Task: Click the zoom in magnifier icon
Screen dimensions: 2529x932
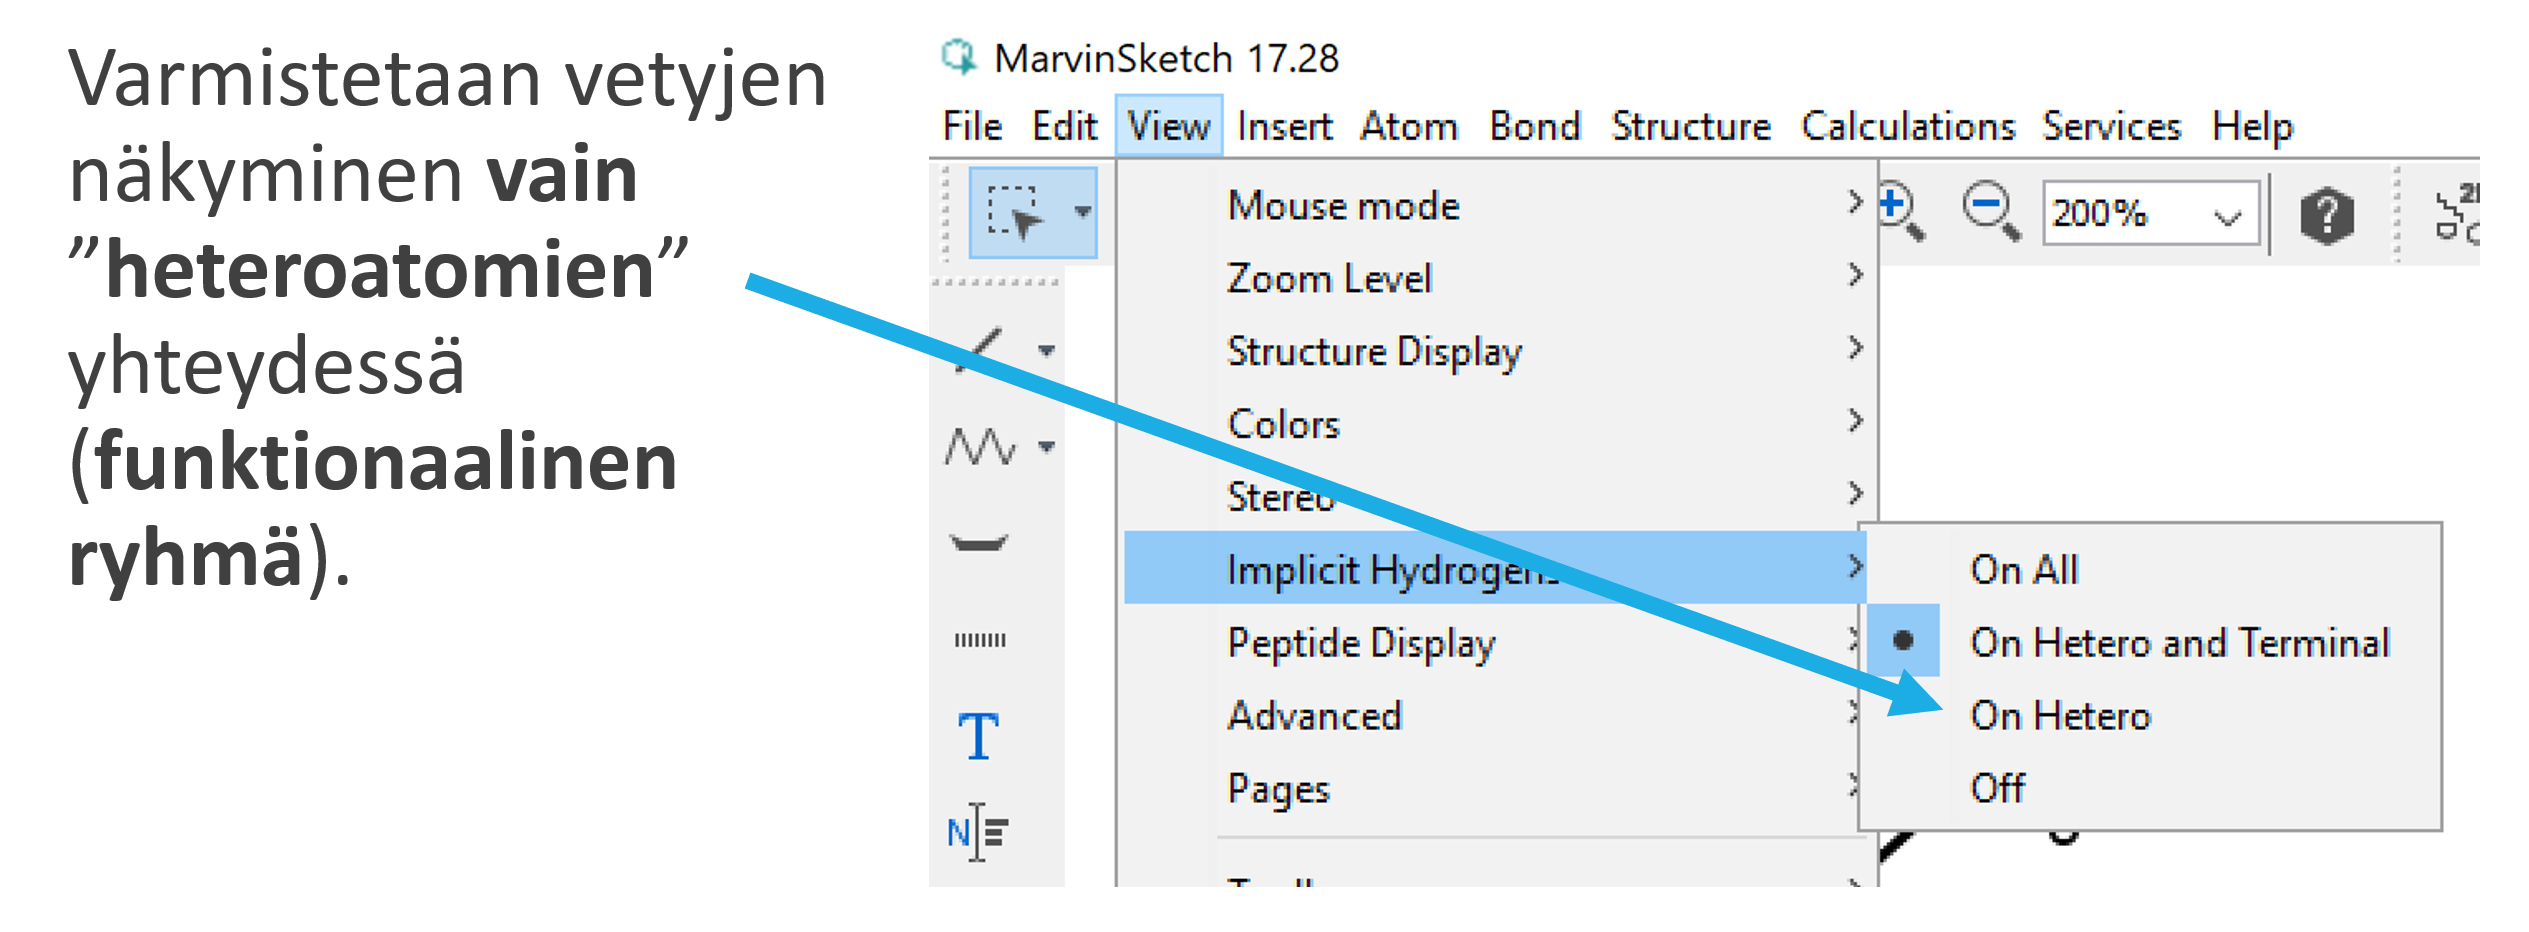Action: (x=1900, y=212)
